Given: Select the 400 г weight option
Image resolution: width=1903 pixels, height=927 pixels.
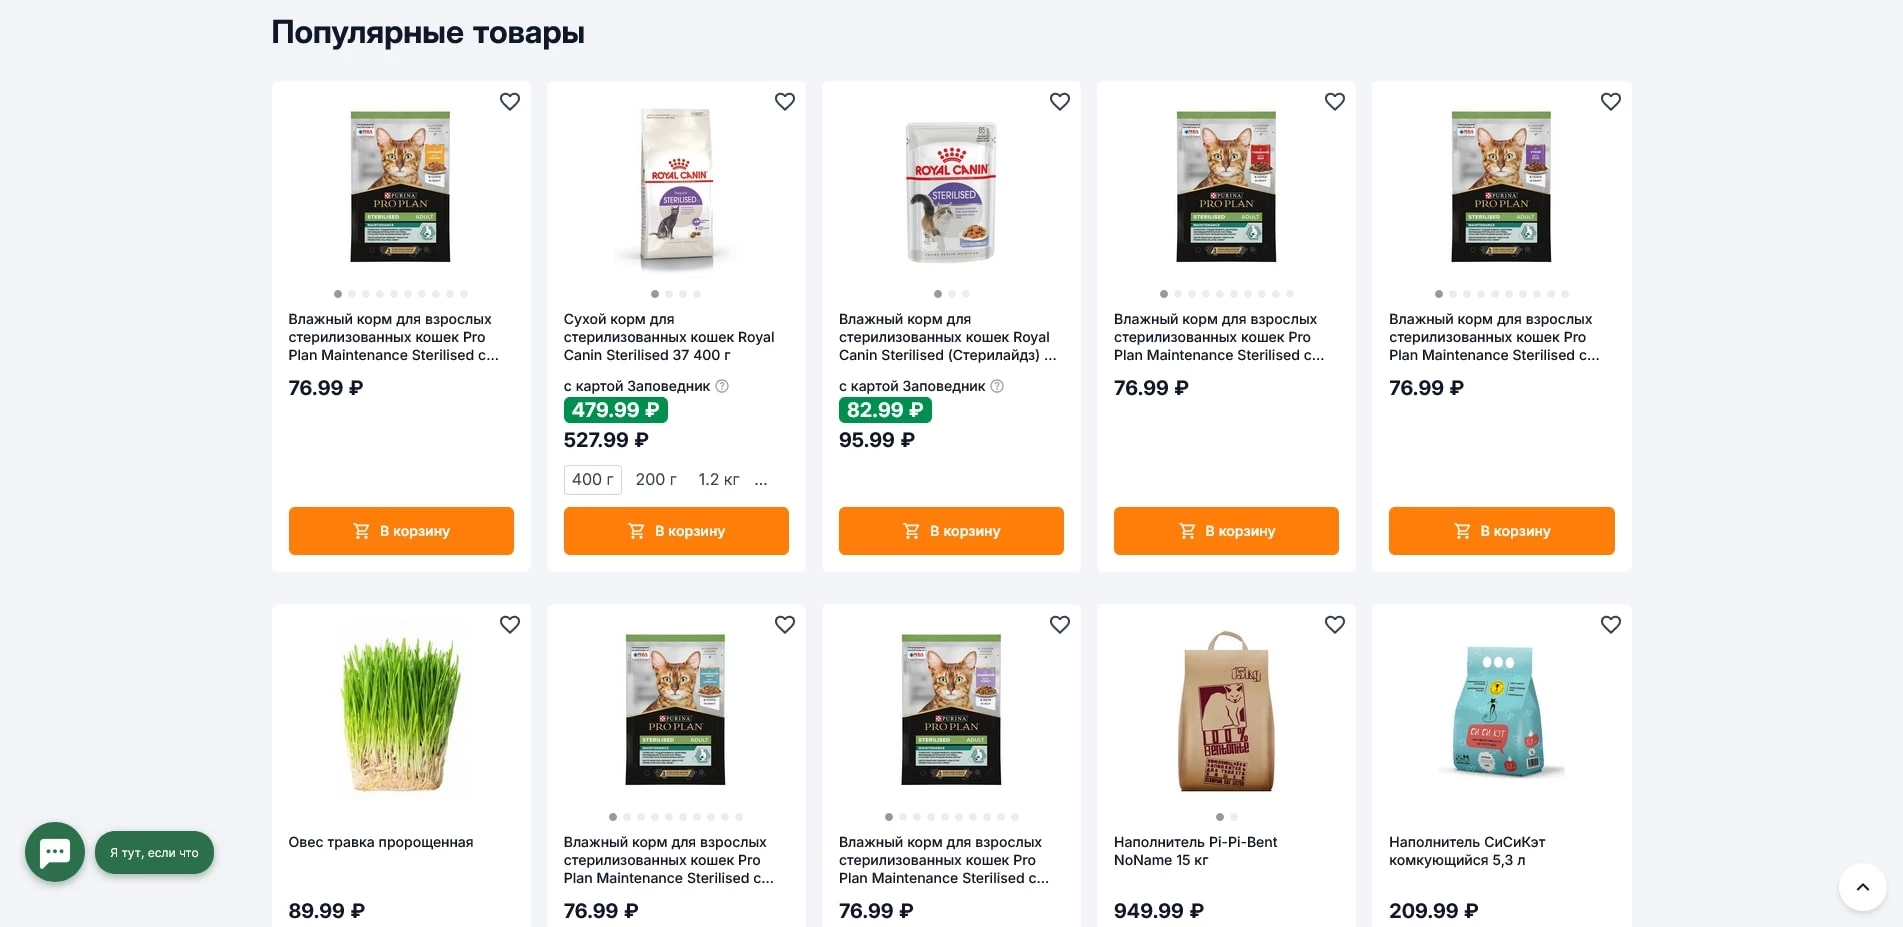Looking at the screenshot, I should click(592, 480).
